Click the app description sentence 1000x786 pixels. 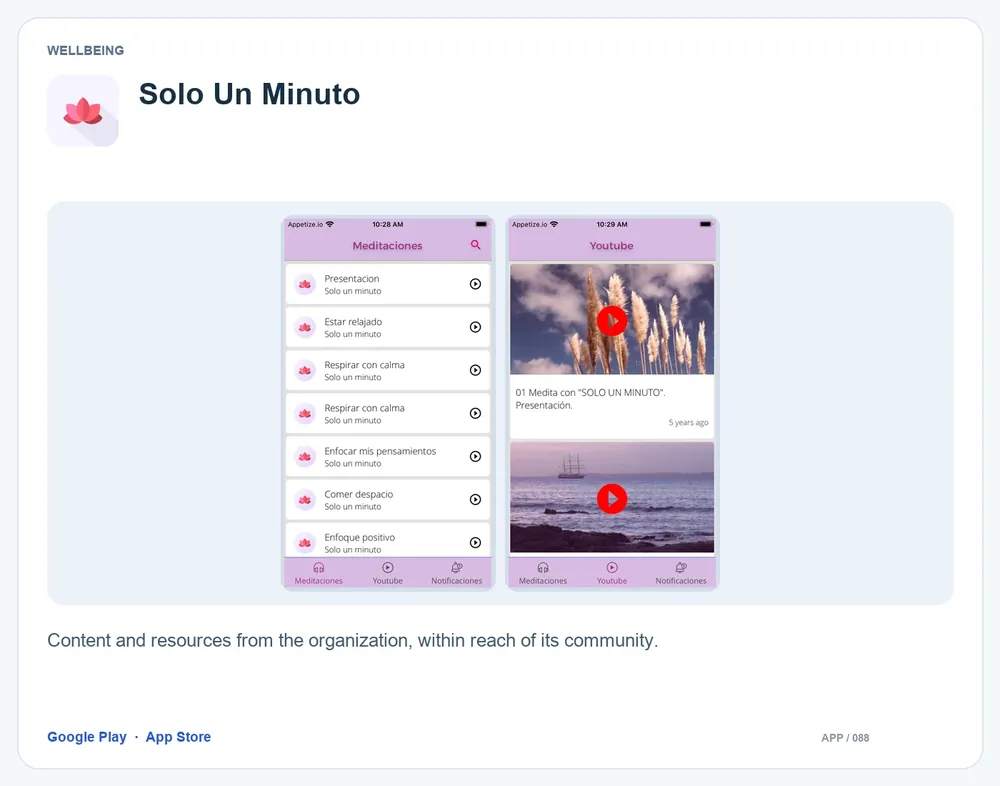(353, 641)
